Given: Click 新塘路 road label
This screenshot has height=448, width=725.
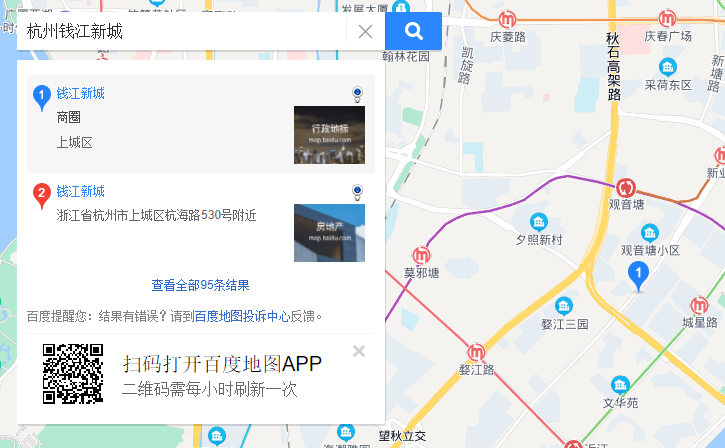Looking at the screenshot, I should tap(716, 74).
